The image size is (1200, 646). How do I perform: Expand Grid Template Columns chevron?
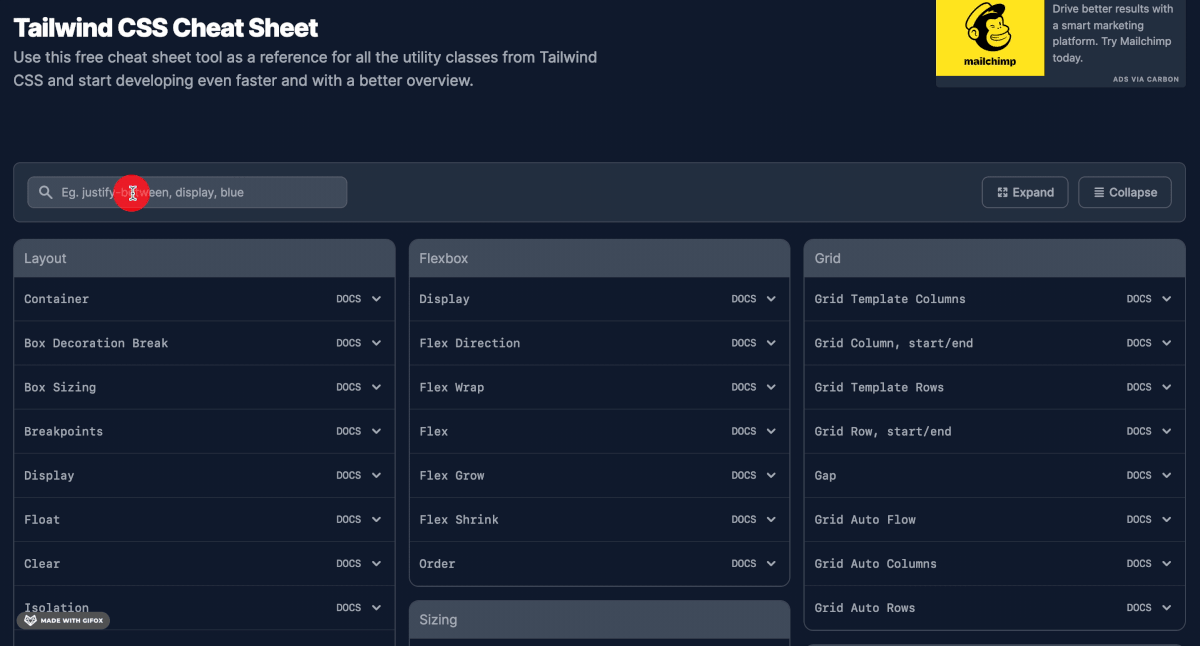tap(1166, 299)
